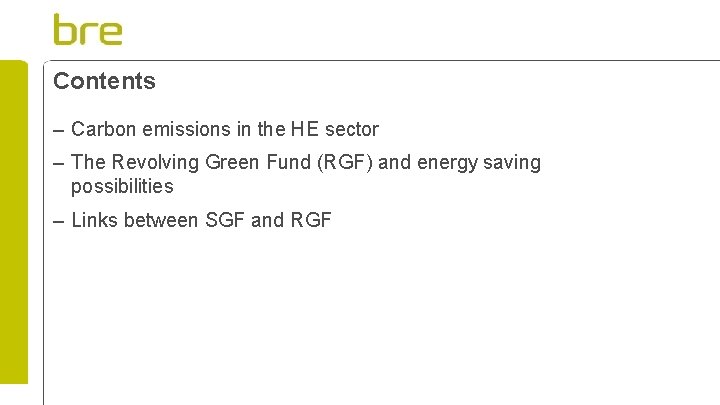The height and width of the screenshot is (405, 720).
Task: Click the words Green Fund
Action: [x=256, y=162]
